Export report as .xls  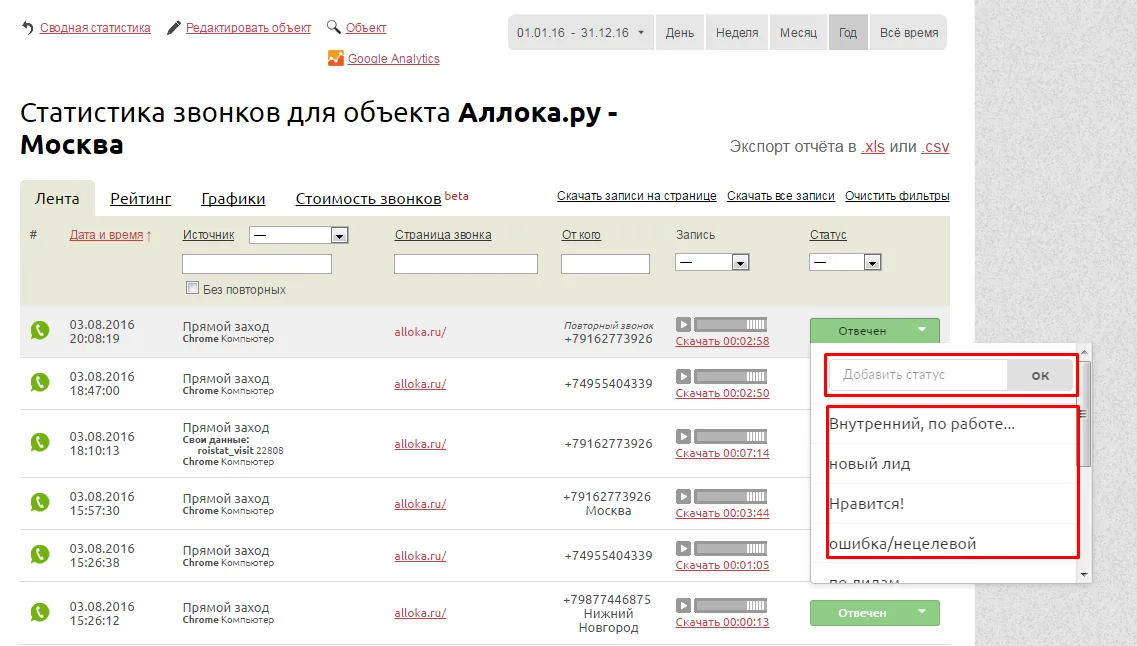click(873, 146)
